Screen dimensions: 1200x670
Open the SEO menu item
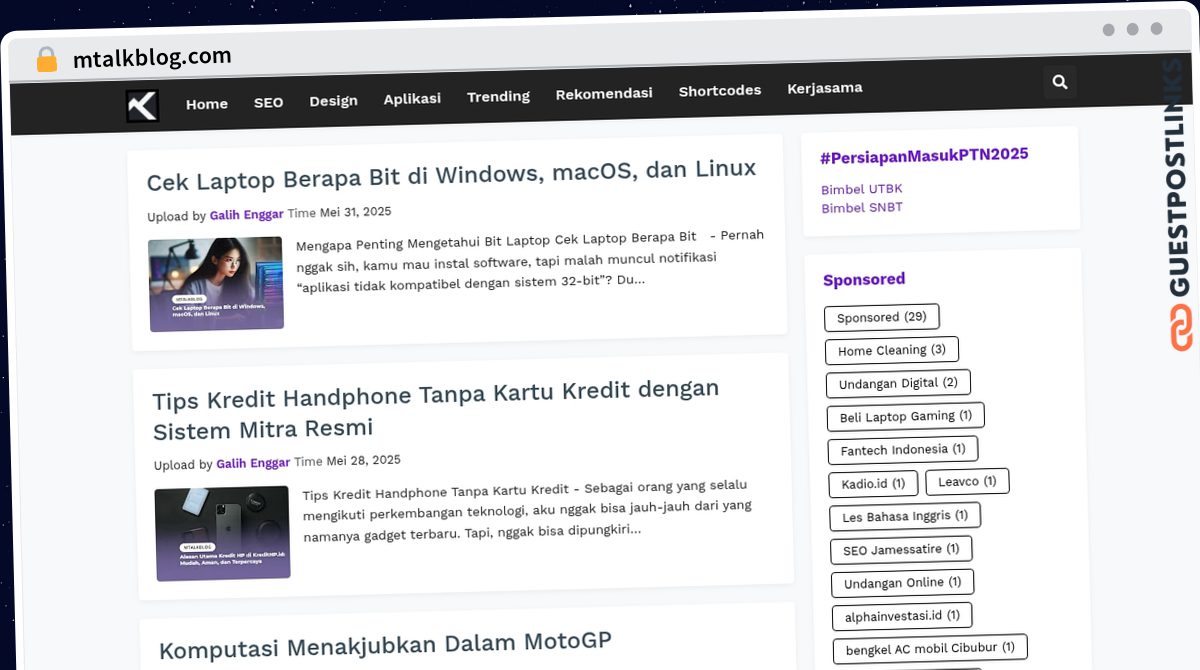[268, 102]
